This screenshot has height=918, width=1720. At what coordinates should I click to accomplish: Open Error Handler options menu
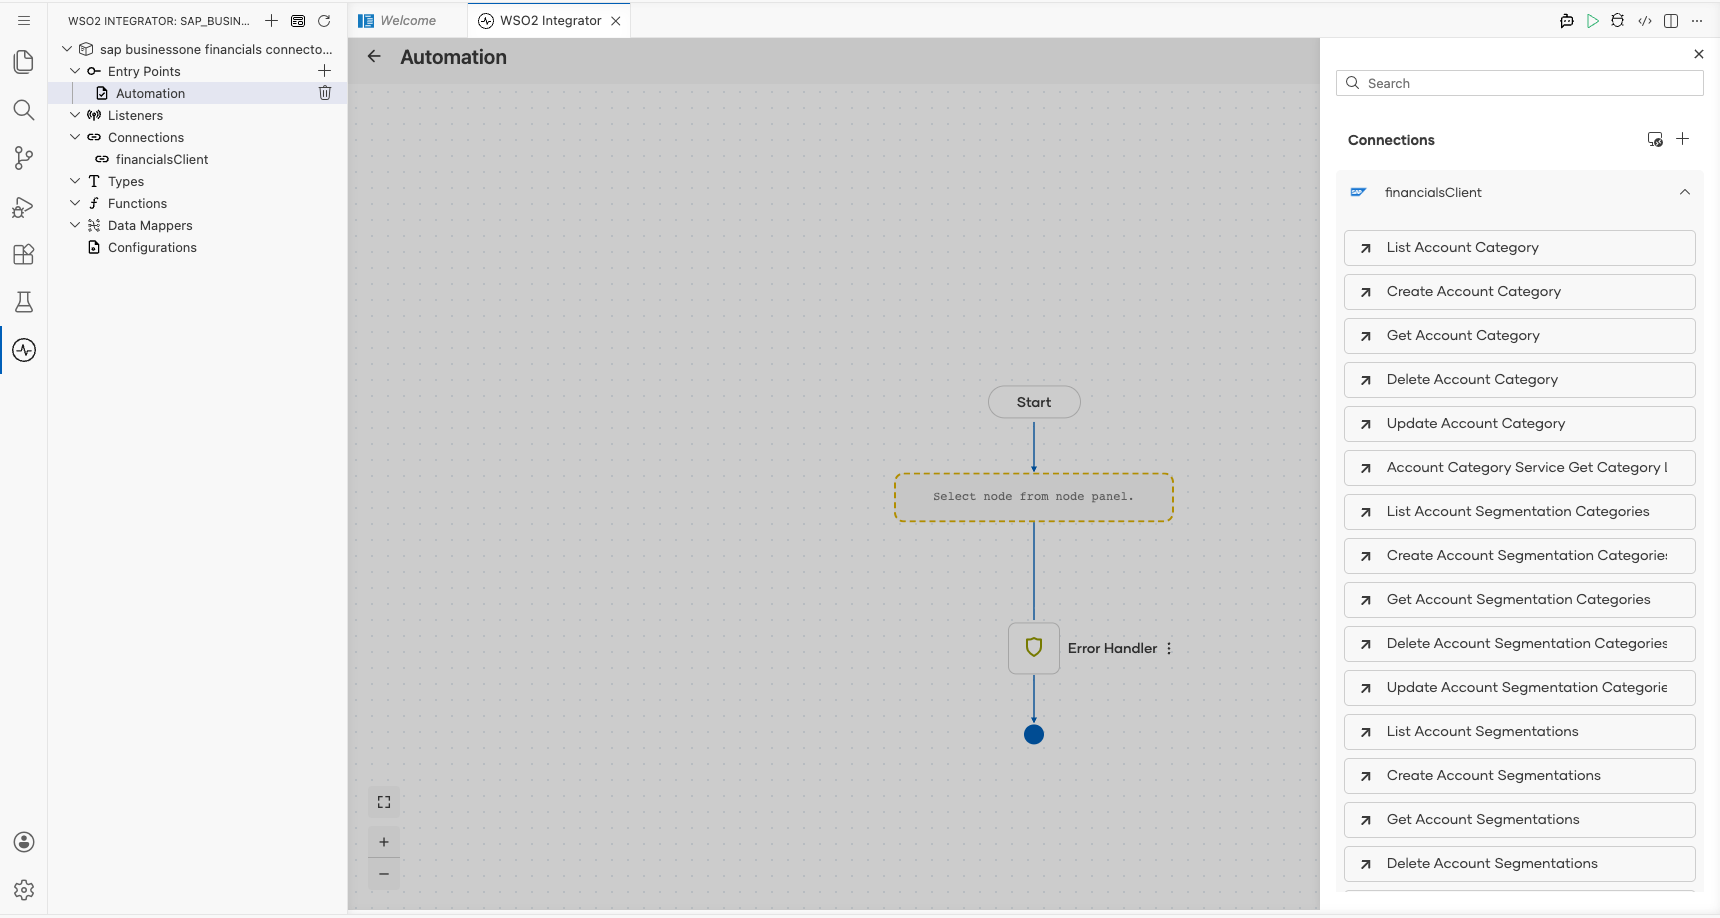pyautogui.click(x=1169, y=648)
